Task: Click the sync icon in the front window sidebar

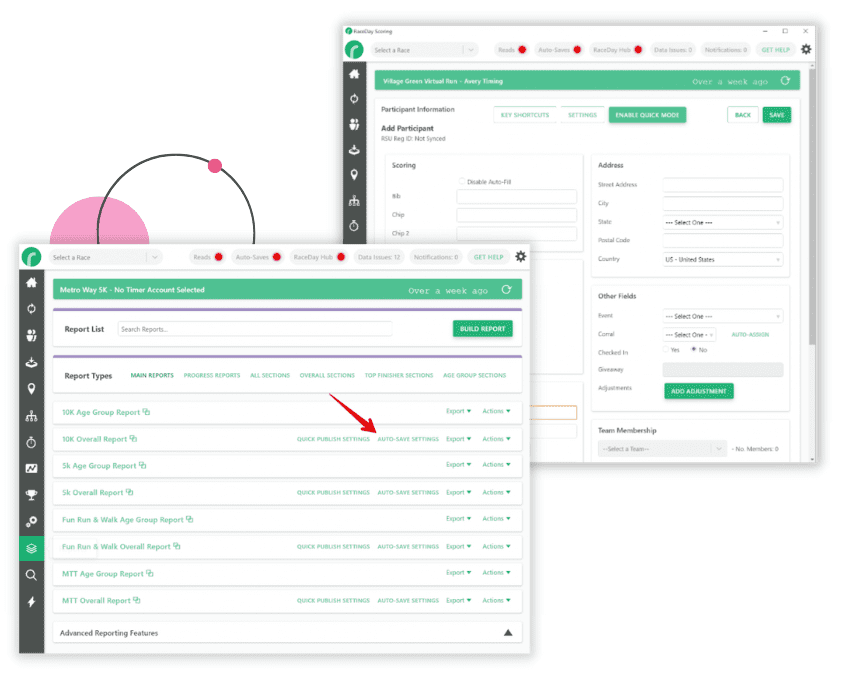Action: [32, 309]
